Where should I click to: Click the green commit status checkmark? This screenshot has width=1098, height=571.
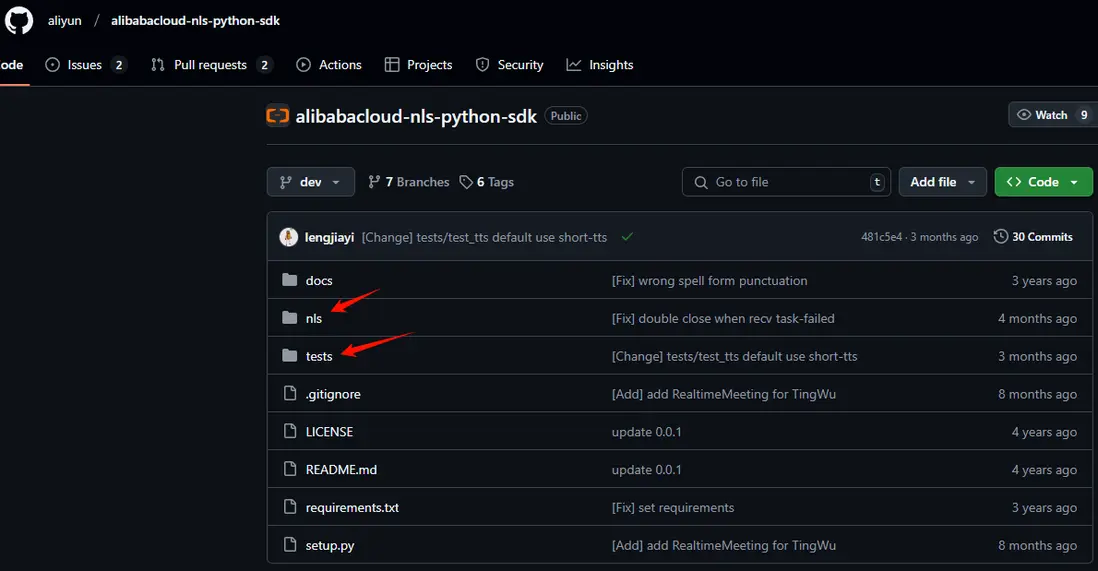(627, 237)
